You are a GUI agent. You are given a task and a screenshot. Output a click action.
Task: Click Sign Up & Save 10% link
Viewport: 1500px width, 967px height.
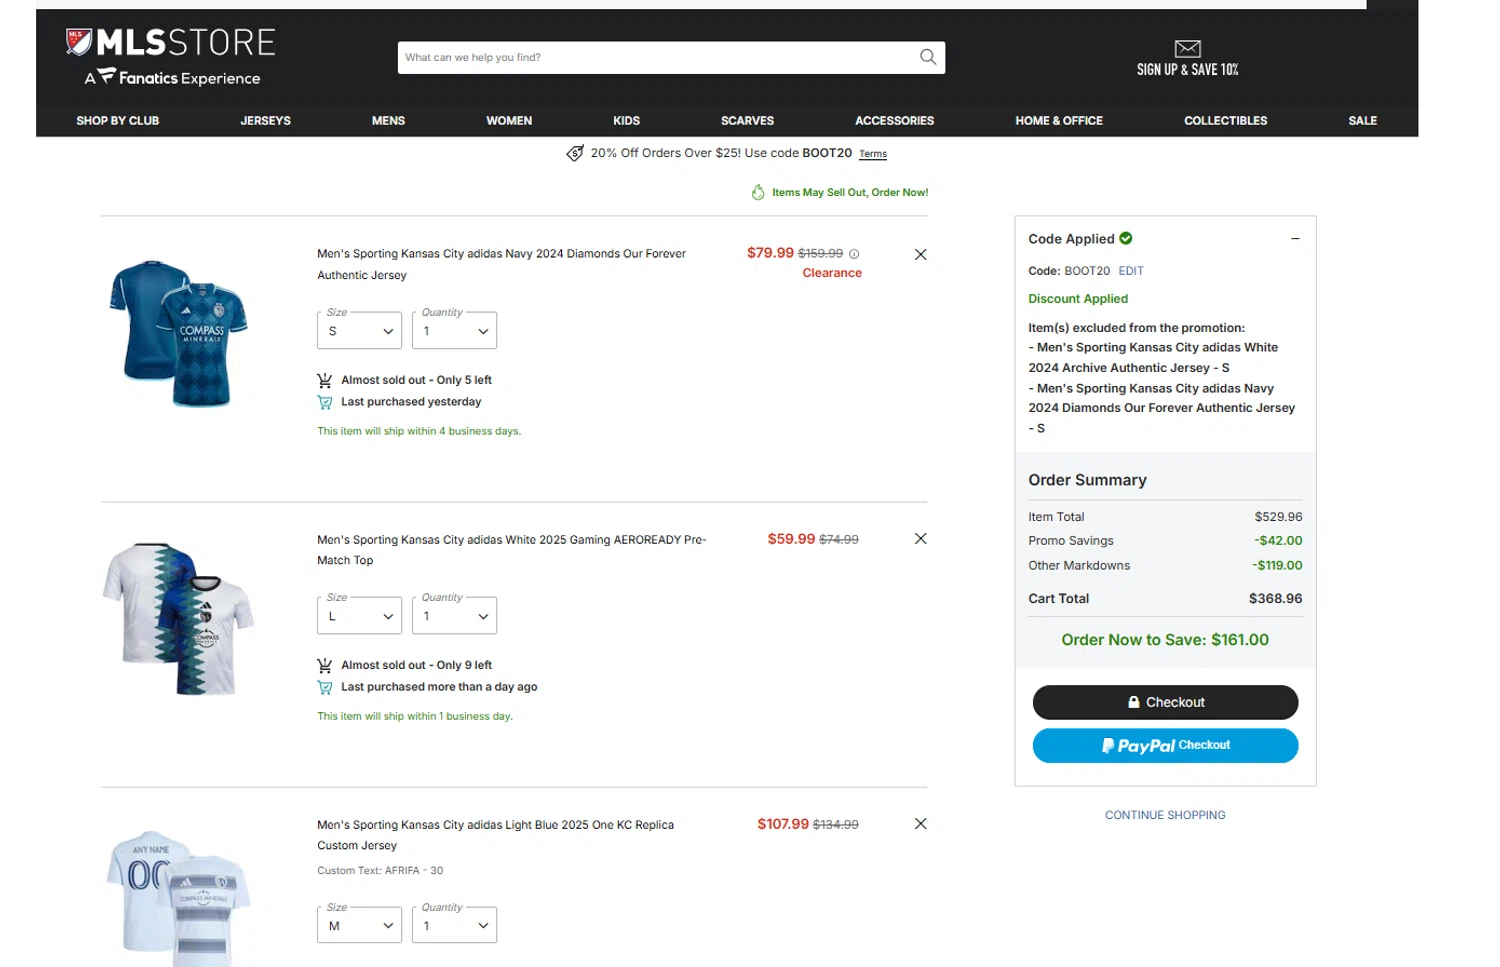(x=1187, y=70)
